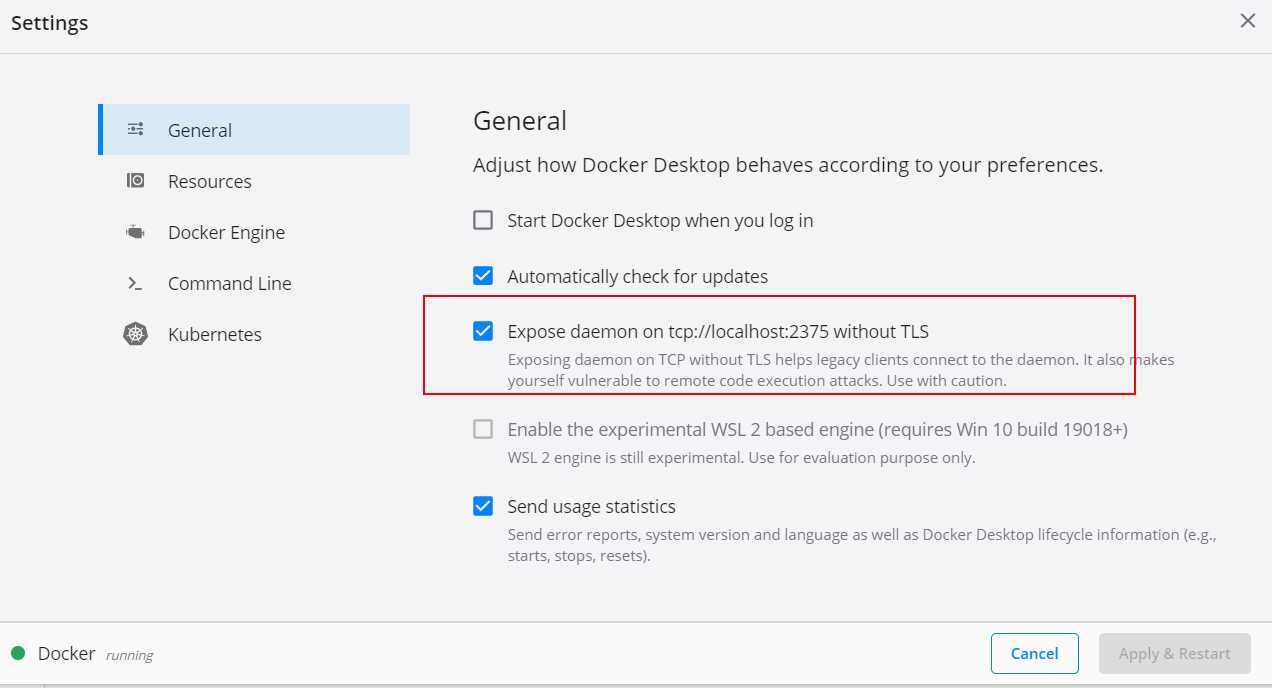Image resolution: width=1272 pixels, height=688 pixels.
Task: Click the 'Exposing daemon on TCP without TLS' description
Action: click(841, 370)
